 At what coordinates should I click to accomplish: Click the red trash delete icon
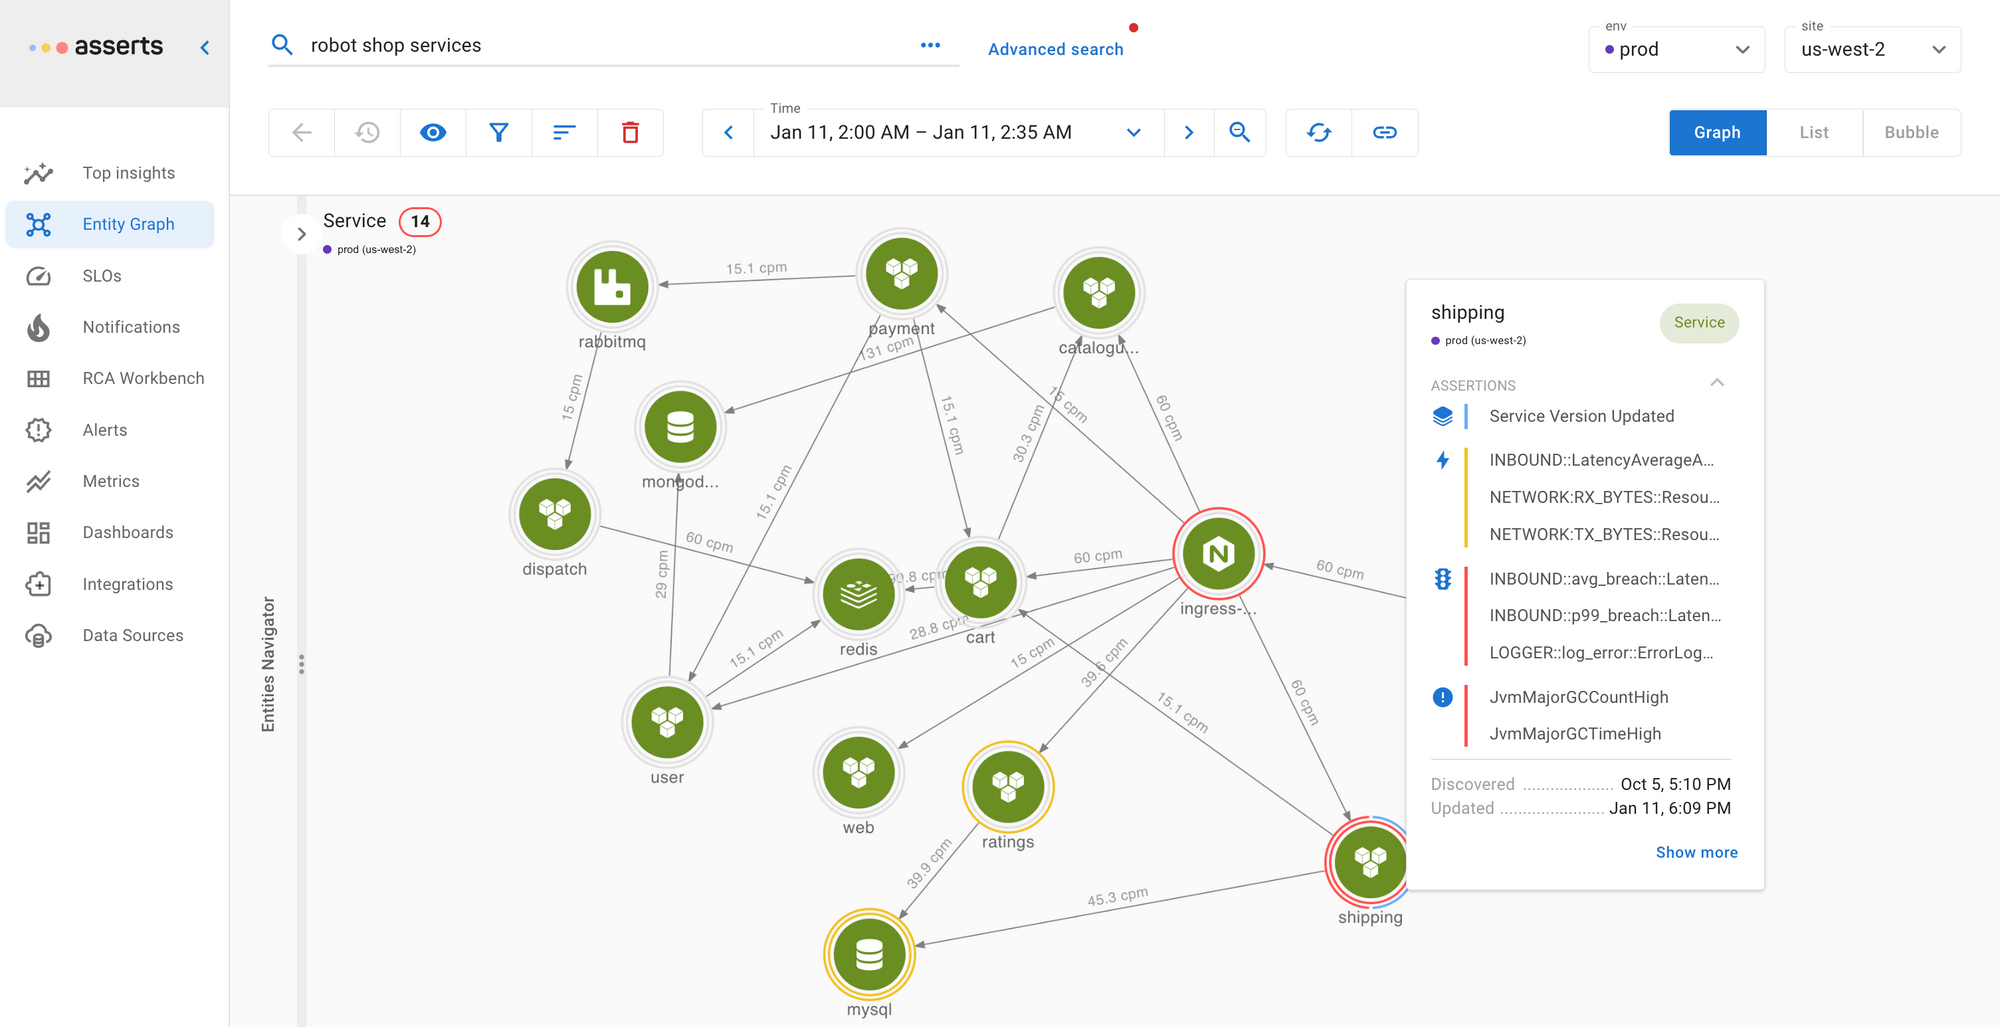(630, 133)
